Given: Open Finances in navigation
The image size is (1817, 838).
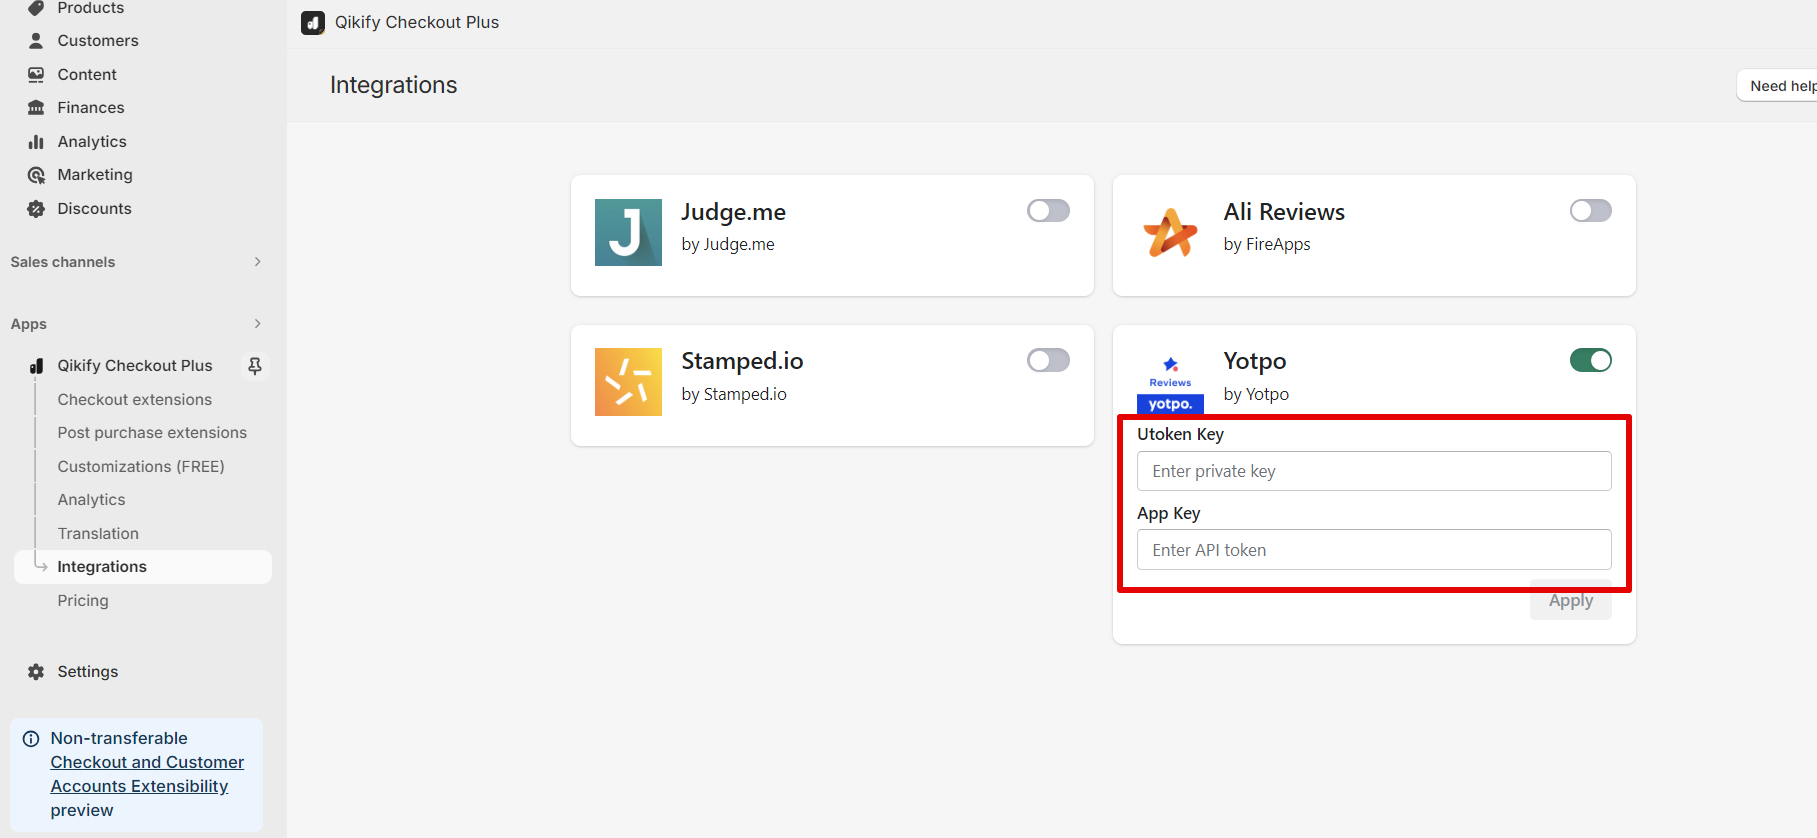Looking at the screenshot, I should (91, 108).
